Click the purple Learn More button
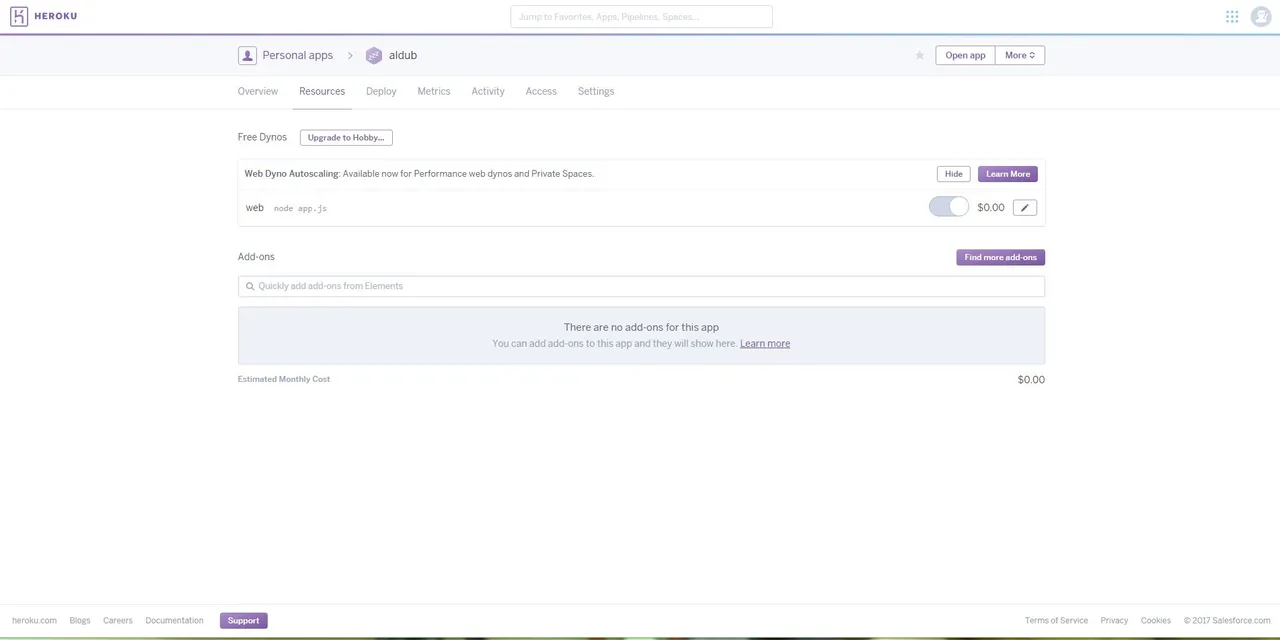This screenshot has width=1280, height=640. click(1008, 174)
